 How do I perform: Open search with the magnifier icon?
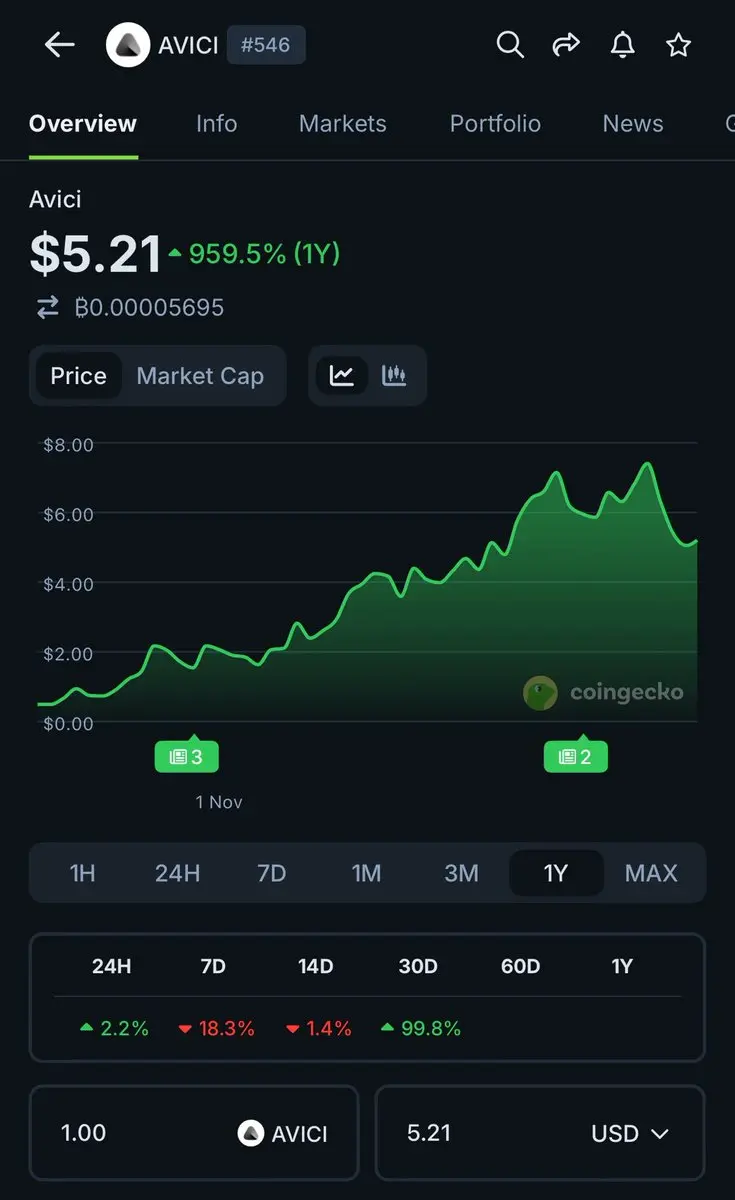510,45
